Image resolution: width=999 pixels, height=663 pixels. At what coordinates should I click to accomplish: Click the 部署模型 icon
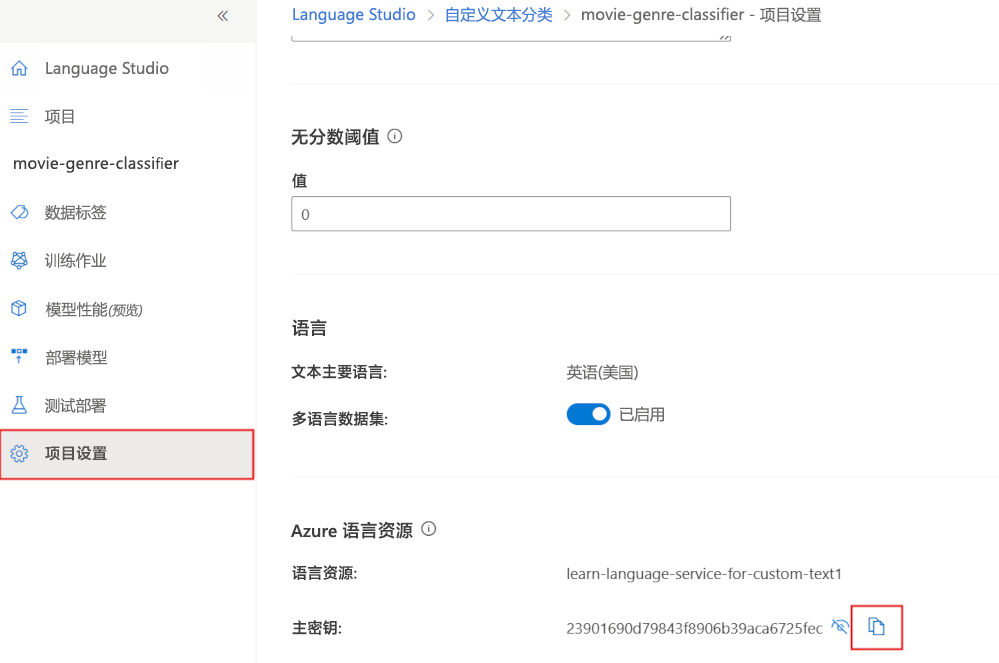[x=19, y=356]
